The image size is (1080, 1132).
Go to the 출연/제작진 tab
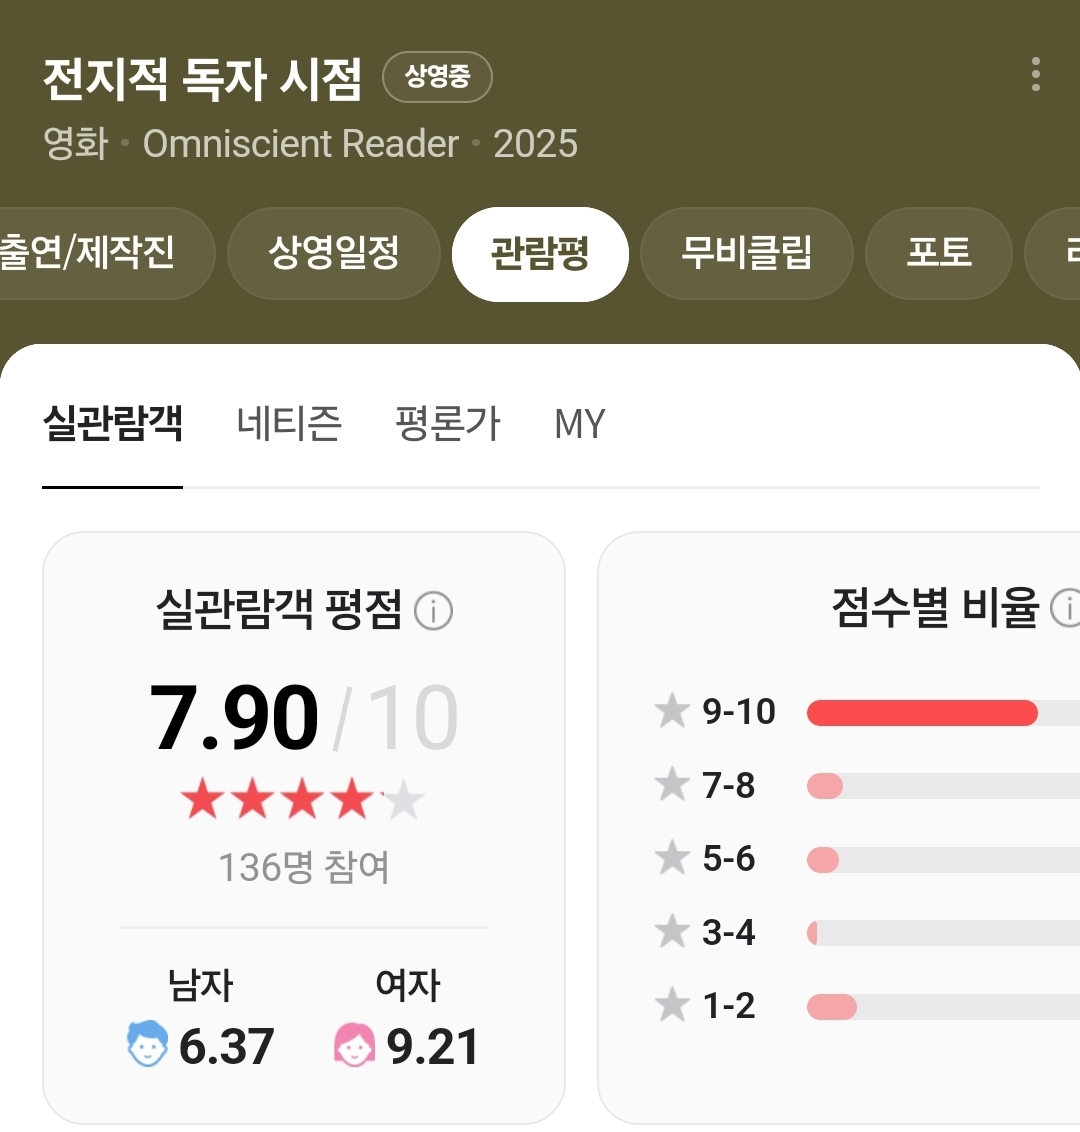pyautogui.click(x=90, y=253)
